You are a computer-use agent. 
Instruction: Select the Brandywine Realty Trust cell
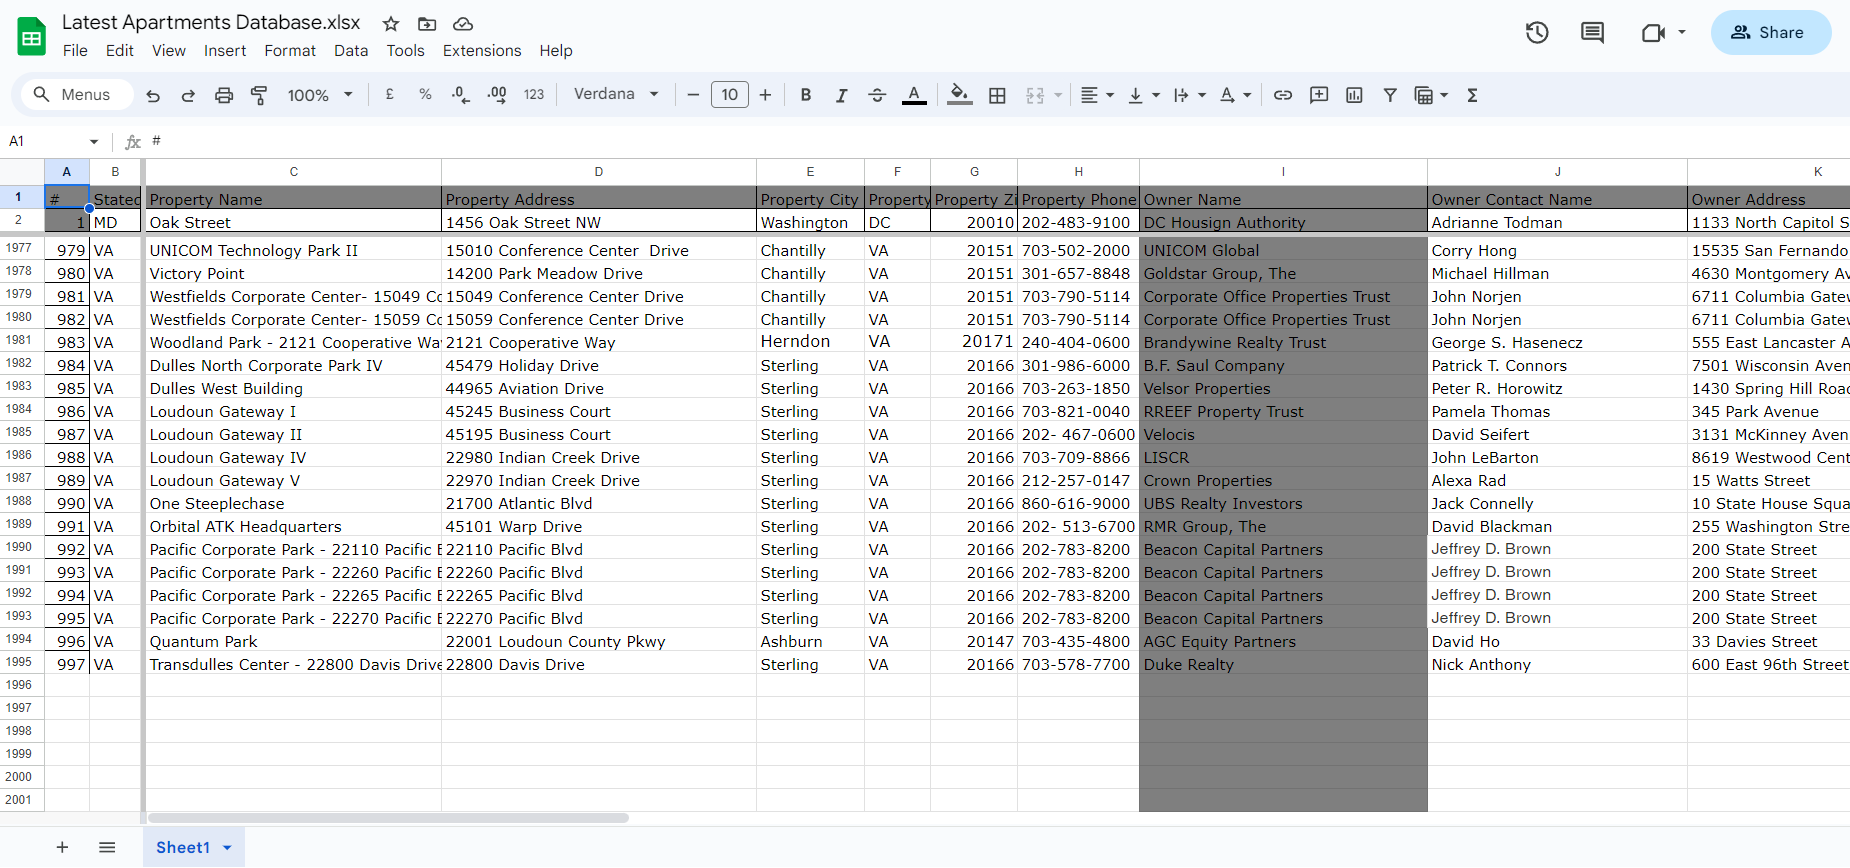1283,343
